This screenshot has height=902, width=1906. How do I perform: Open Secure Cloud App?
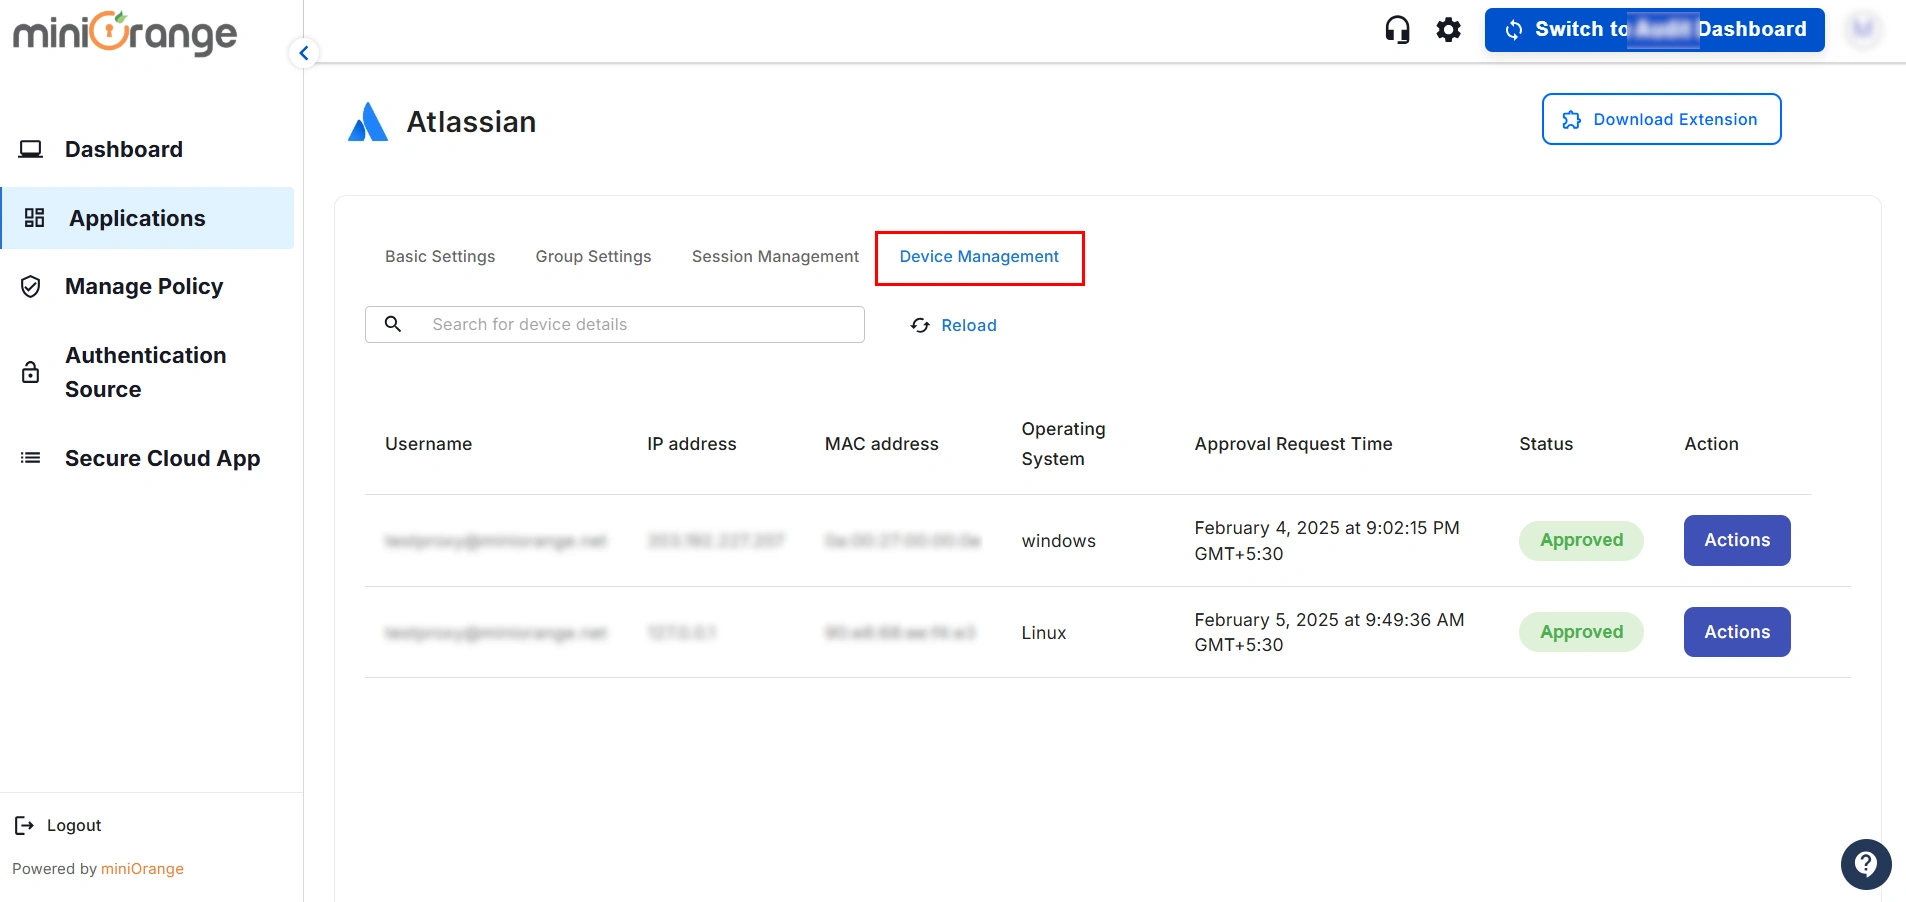tap(147, 458)
